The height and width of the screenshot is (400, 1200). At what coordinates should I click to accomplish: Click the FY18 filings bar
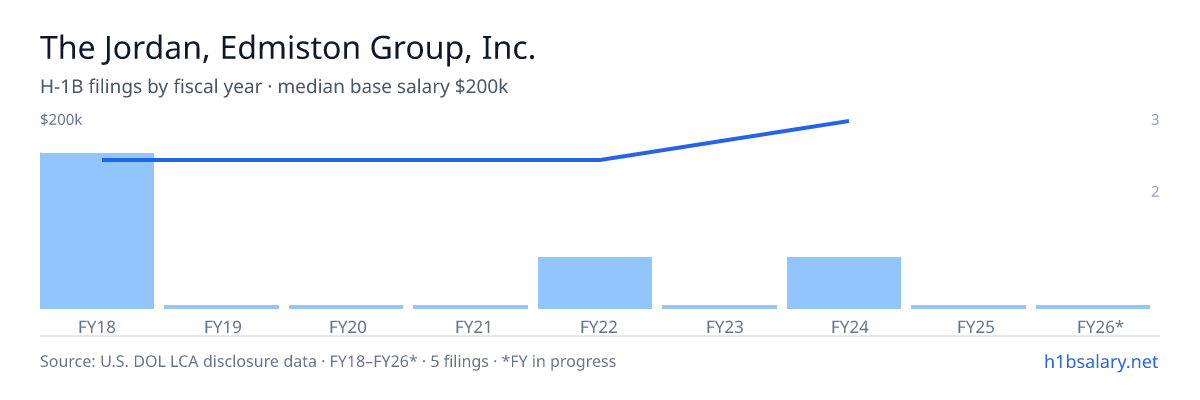click(97, 231)
